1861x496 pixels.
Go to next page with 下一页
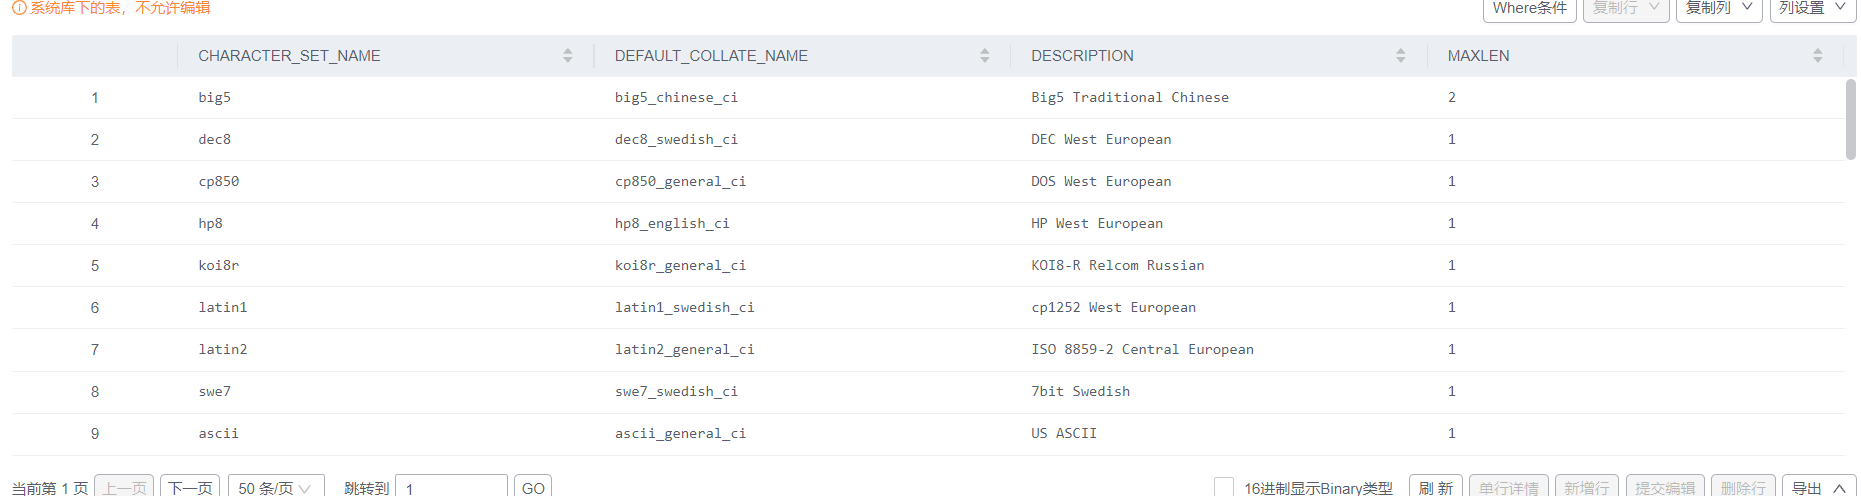click(x=190, y=487)
